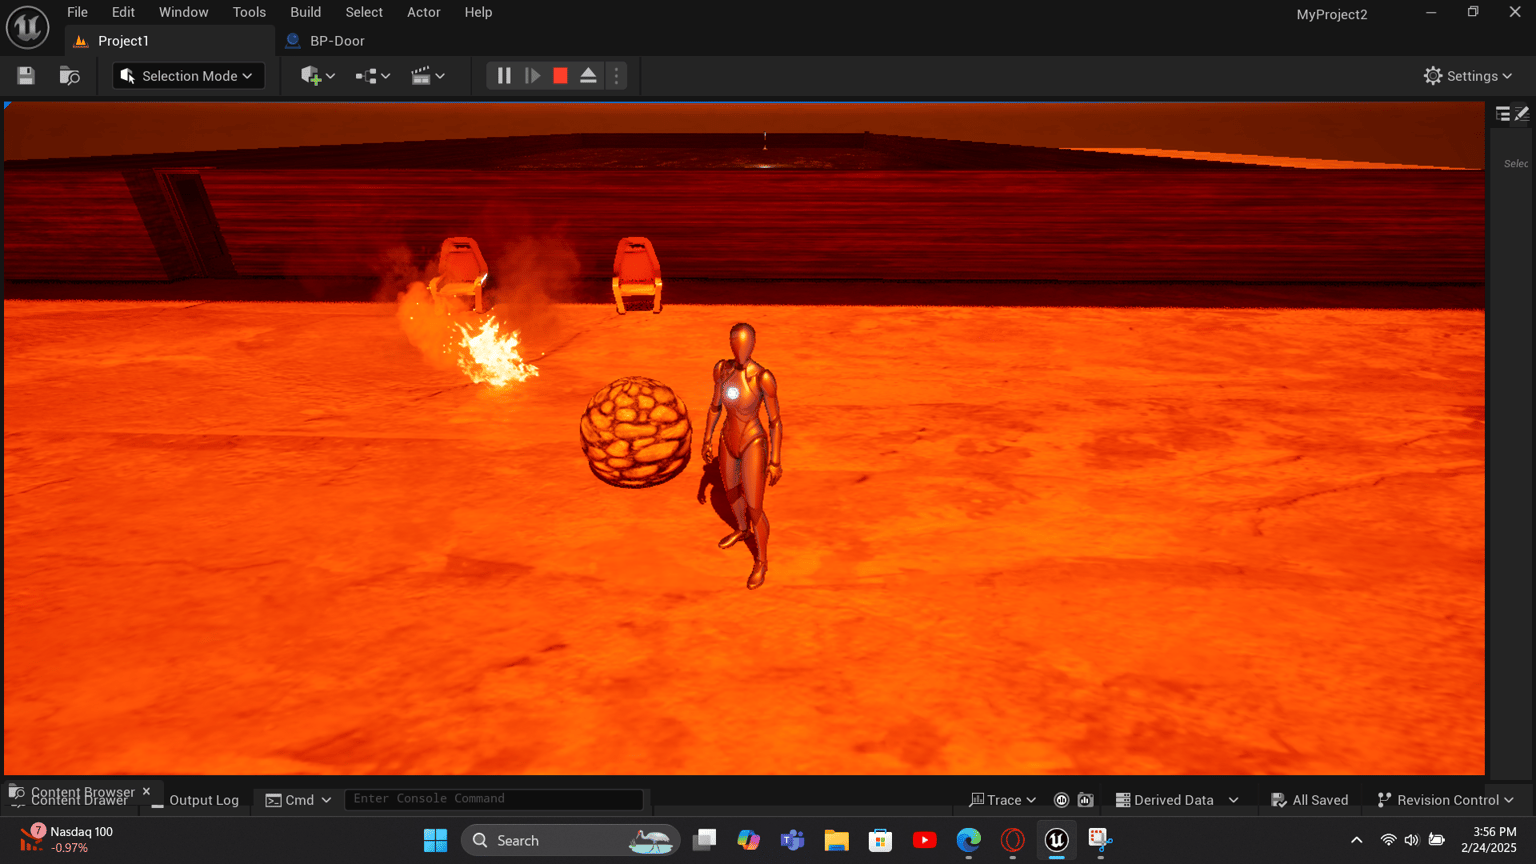Pause the play-in-editor simulation

pyautogui.click(x=504, y=76)
